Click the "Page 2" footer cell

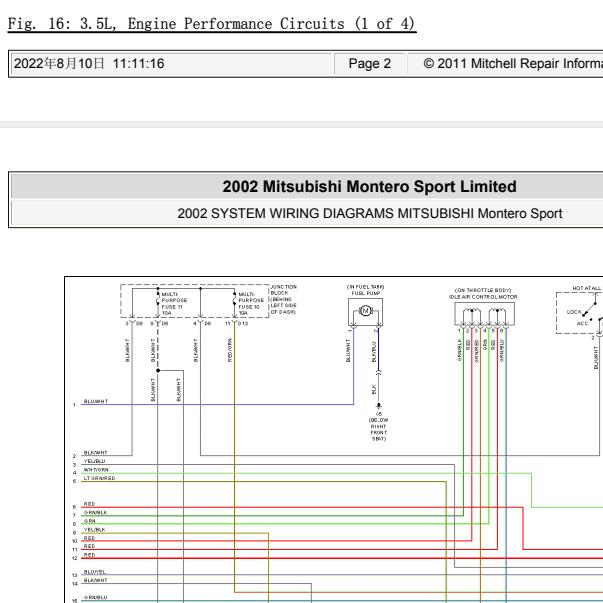370,63
